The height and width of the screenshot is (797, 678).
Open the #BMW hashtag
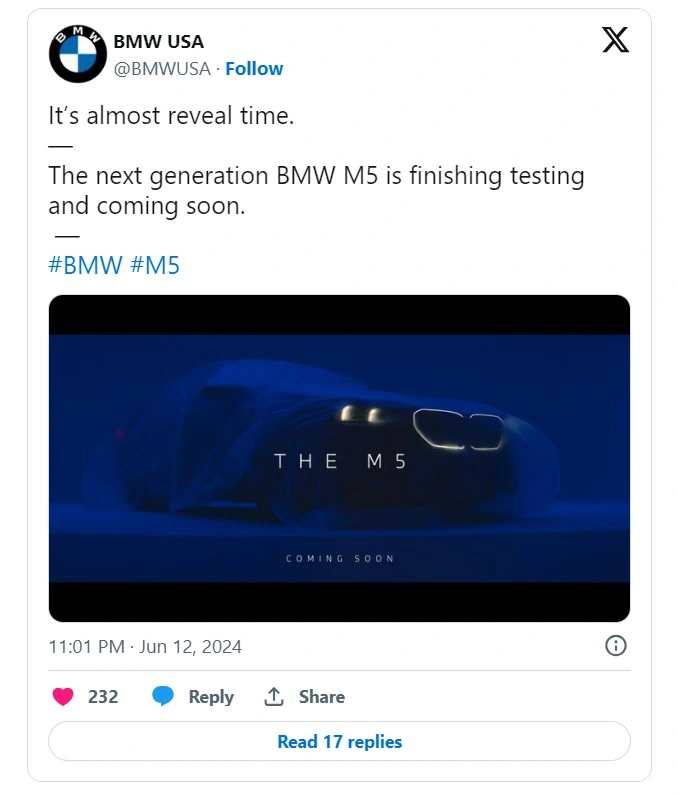point(85,265)
